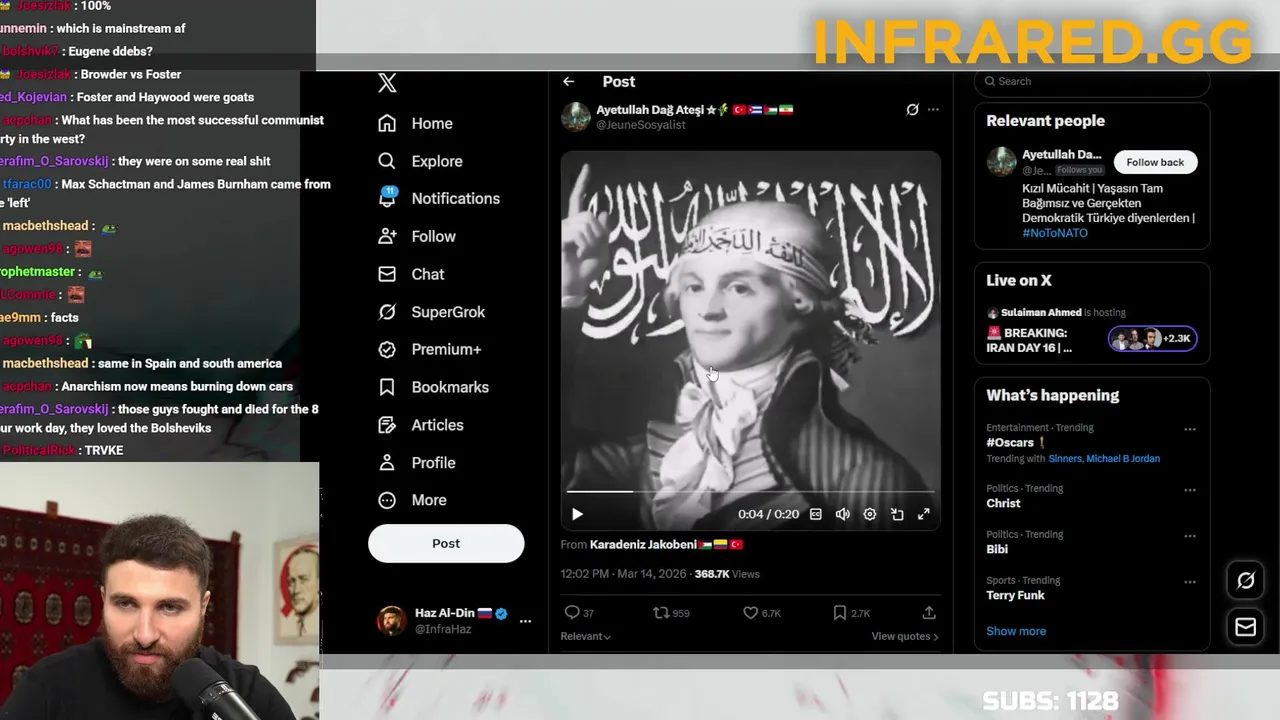The height and width of the screenshot is (720, 1280).
Task: Open more options for Terry Funk trend
Action: click(x=1190, y=582)
